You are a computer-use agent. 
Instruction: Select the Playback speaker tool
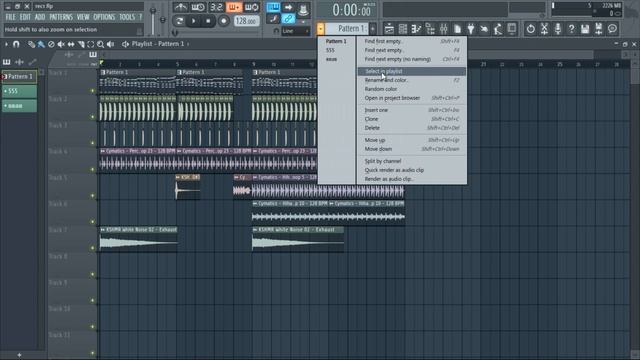(x=110, y=44)
